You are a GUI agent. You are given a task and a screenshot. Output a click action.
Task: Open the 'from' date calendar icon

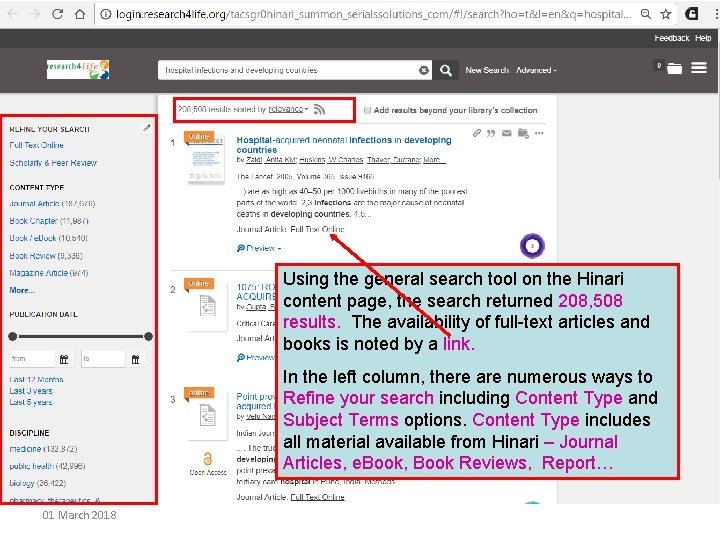click(x=64, y=359)
